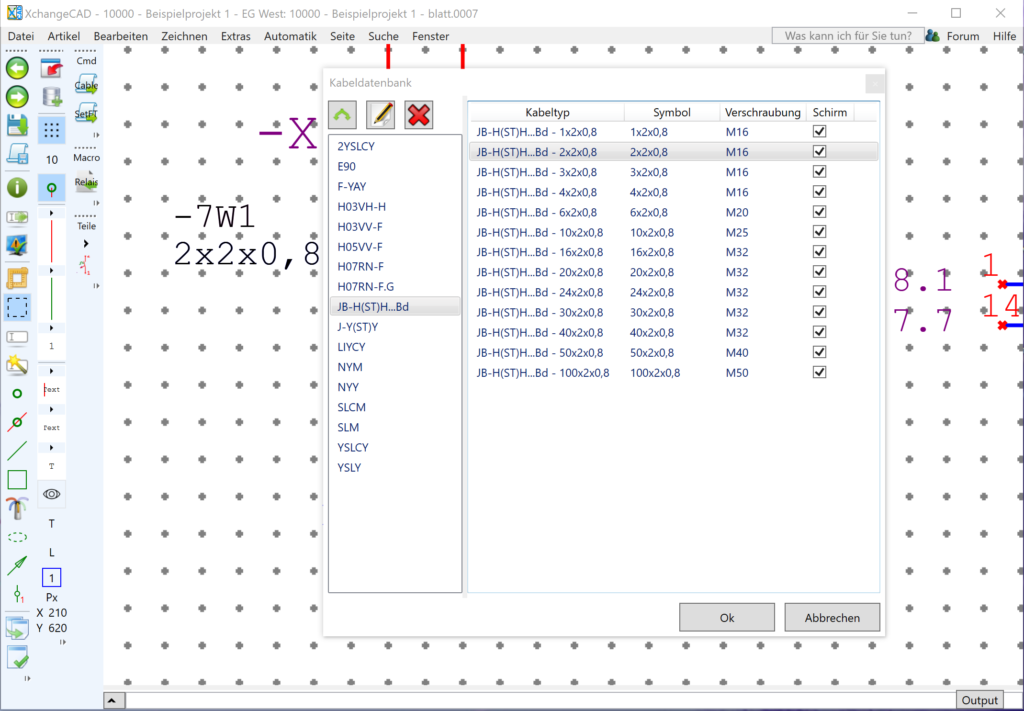The width and height of the screenshot is (1024, 711).
Task: Click the pencil edit icon in Kabeldatenbank
Action: click(x=381, y=115)
